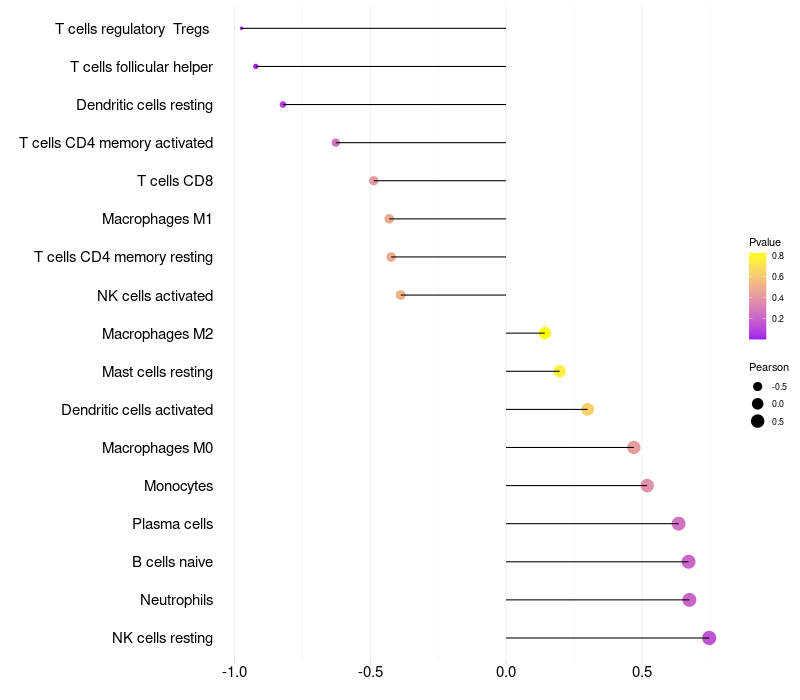
Task: Click the -0.5 x-axis tick label
Action: point(370,672)
